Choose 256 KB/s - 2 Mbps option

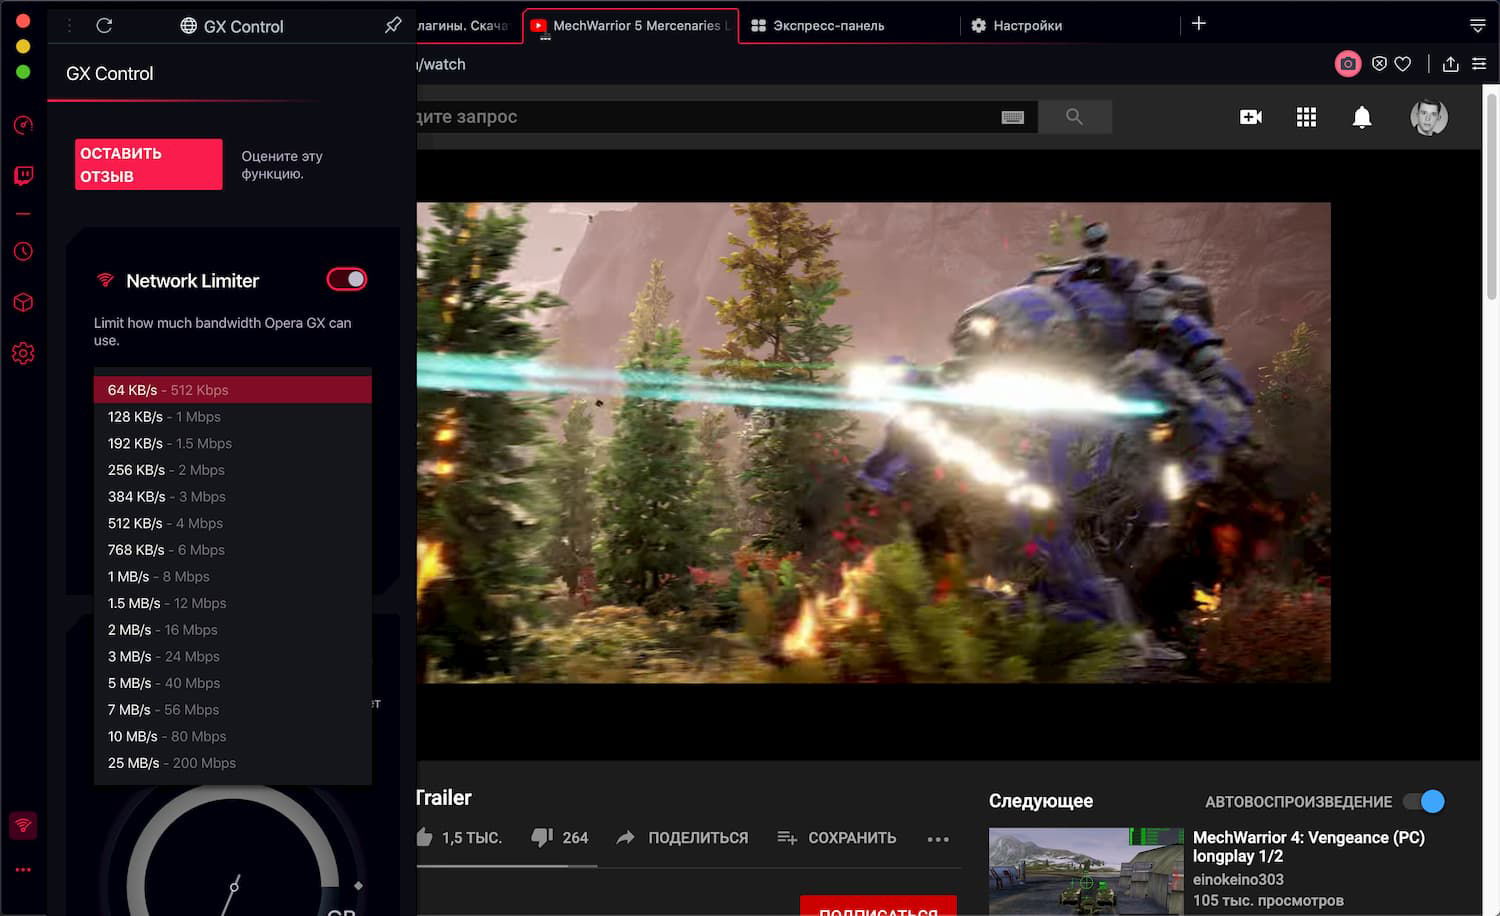coord(233,470)
